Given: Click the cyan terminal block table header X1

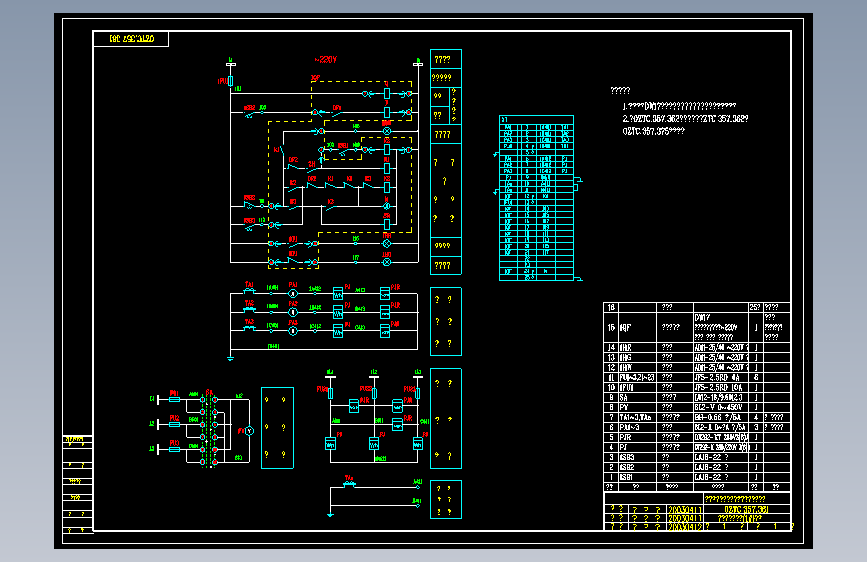Looking at the screenshot, I should click(x=536, y=119).
